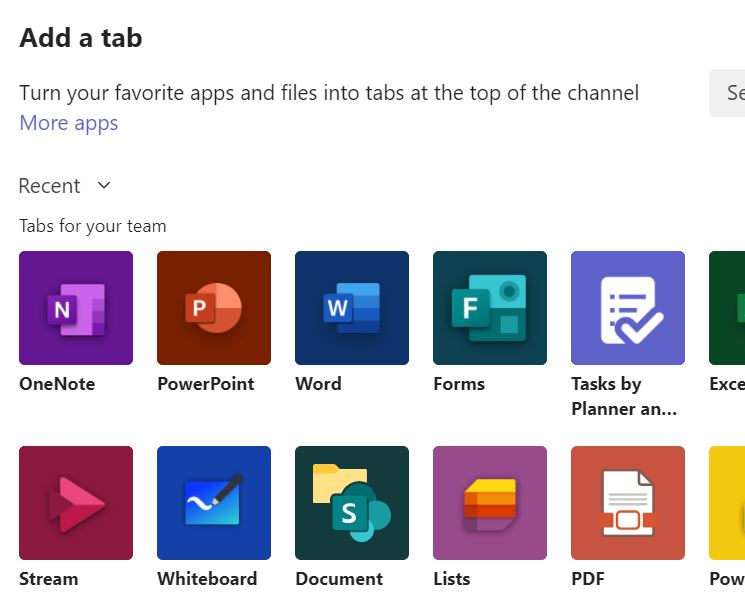Select the PDF app icon
This screenshot has width=745, height=596.
pyautogui.click(x=628, y=503)
